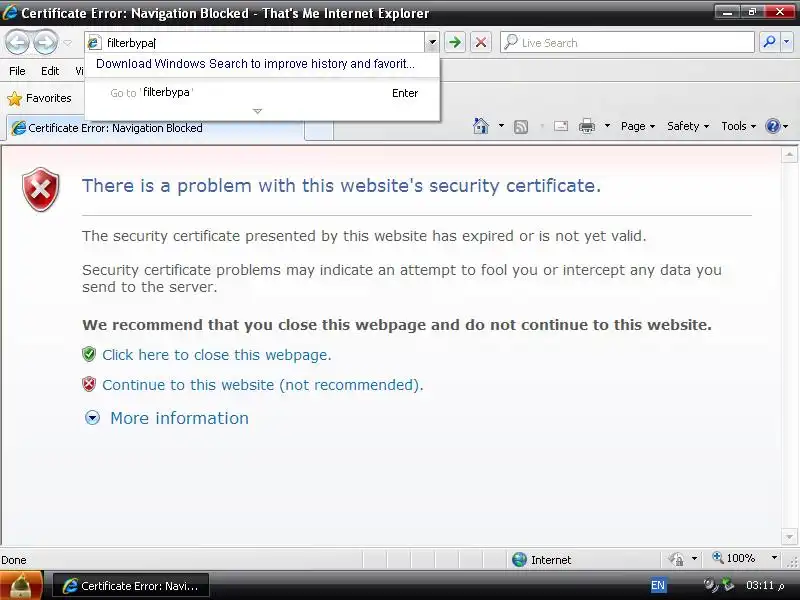
Task: Open the Safety menu
Action: (688, 126)
